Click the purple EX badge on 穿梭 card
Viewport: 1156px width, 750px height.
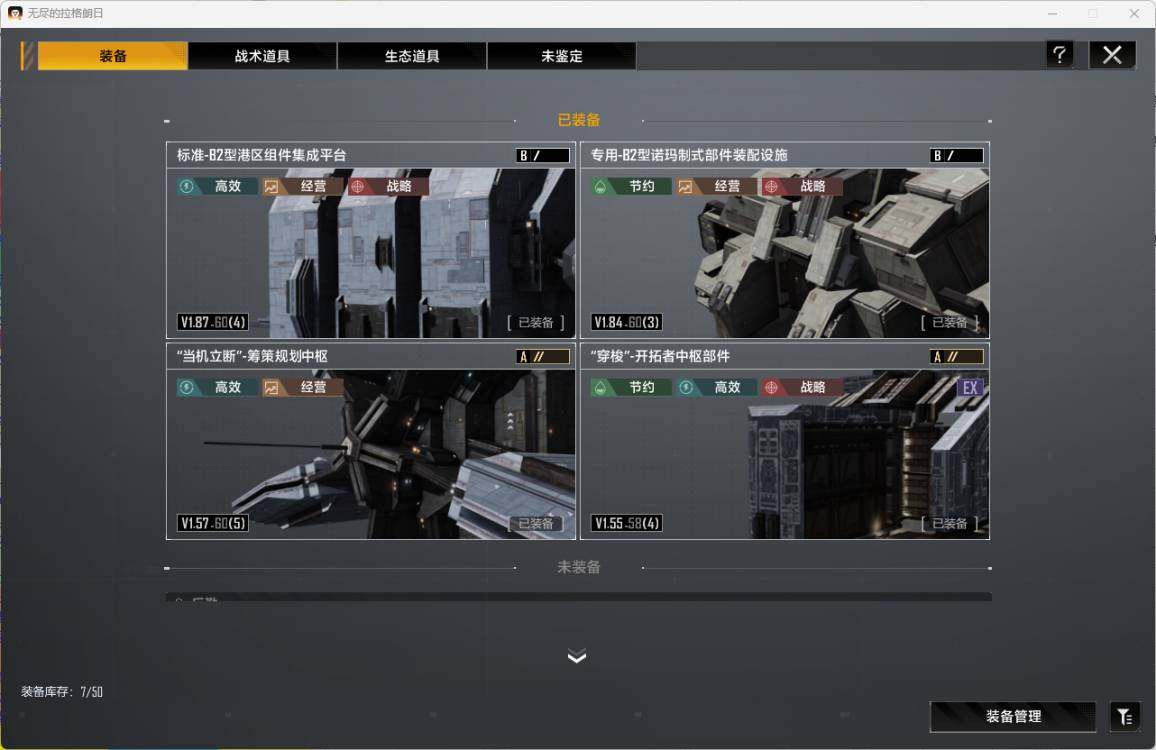[x=970, y=388]
